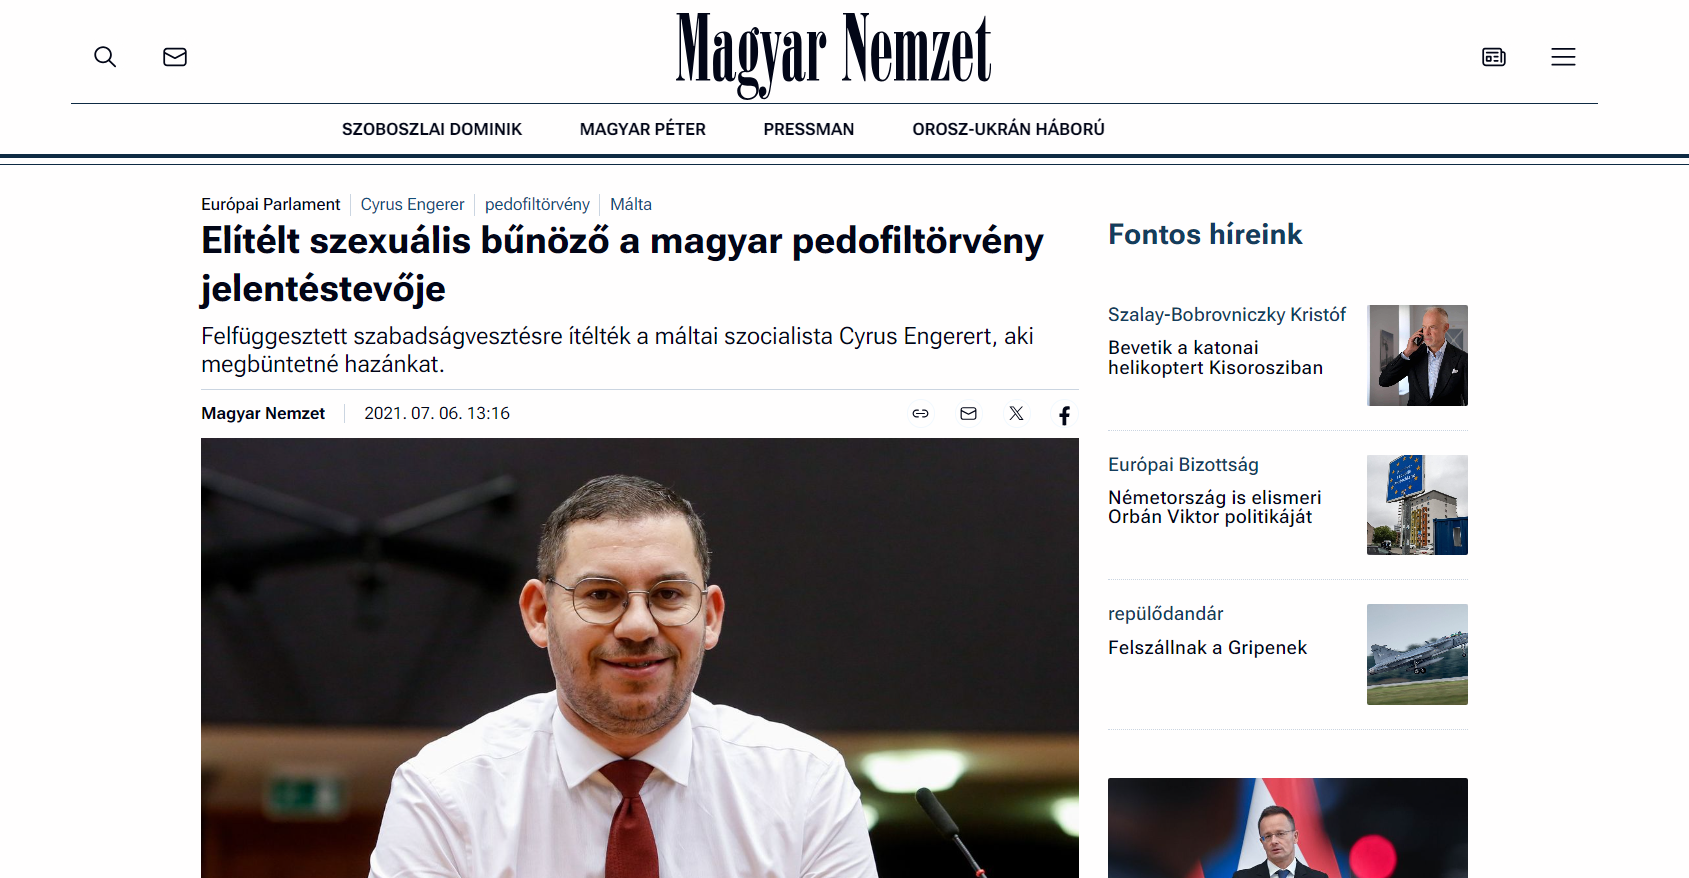Open MAGYAR PÉTER topic
The width and height of the screenshot is (1689, 878).
pyautogui.click(x=643, y=129)
